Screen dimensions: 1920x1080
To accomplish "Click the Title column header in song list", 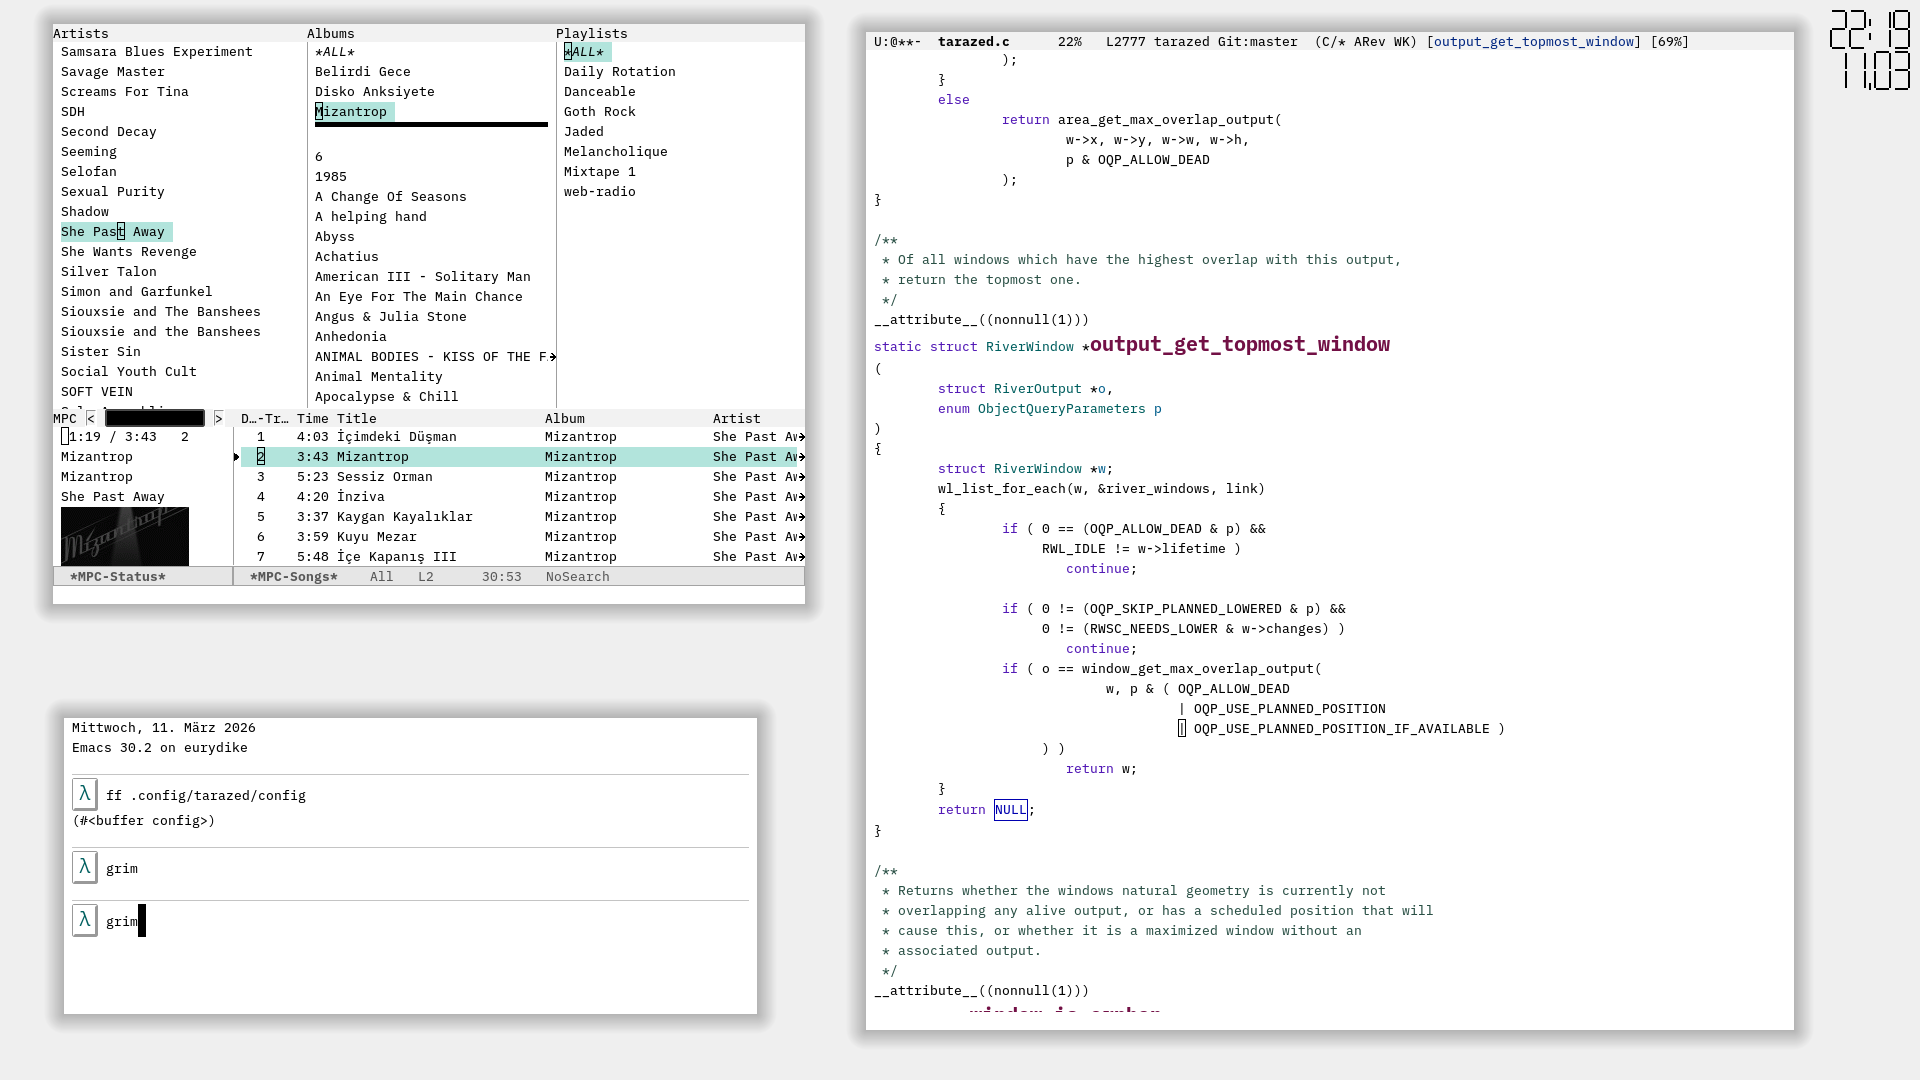I will coord(356,419).
